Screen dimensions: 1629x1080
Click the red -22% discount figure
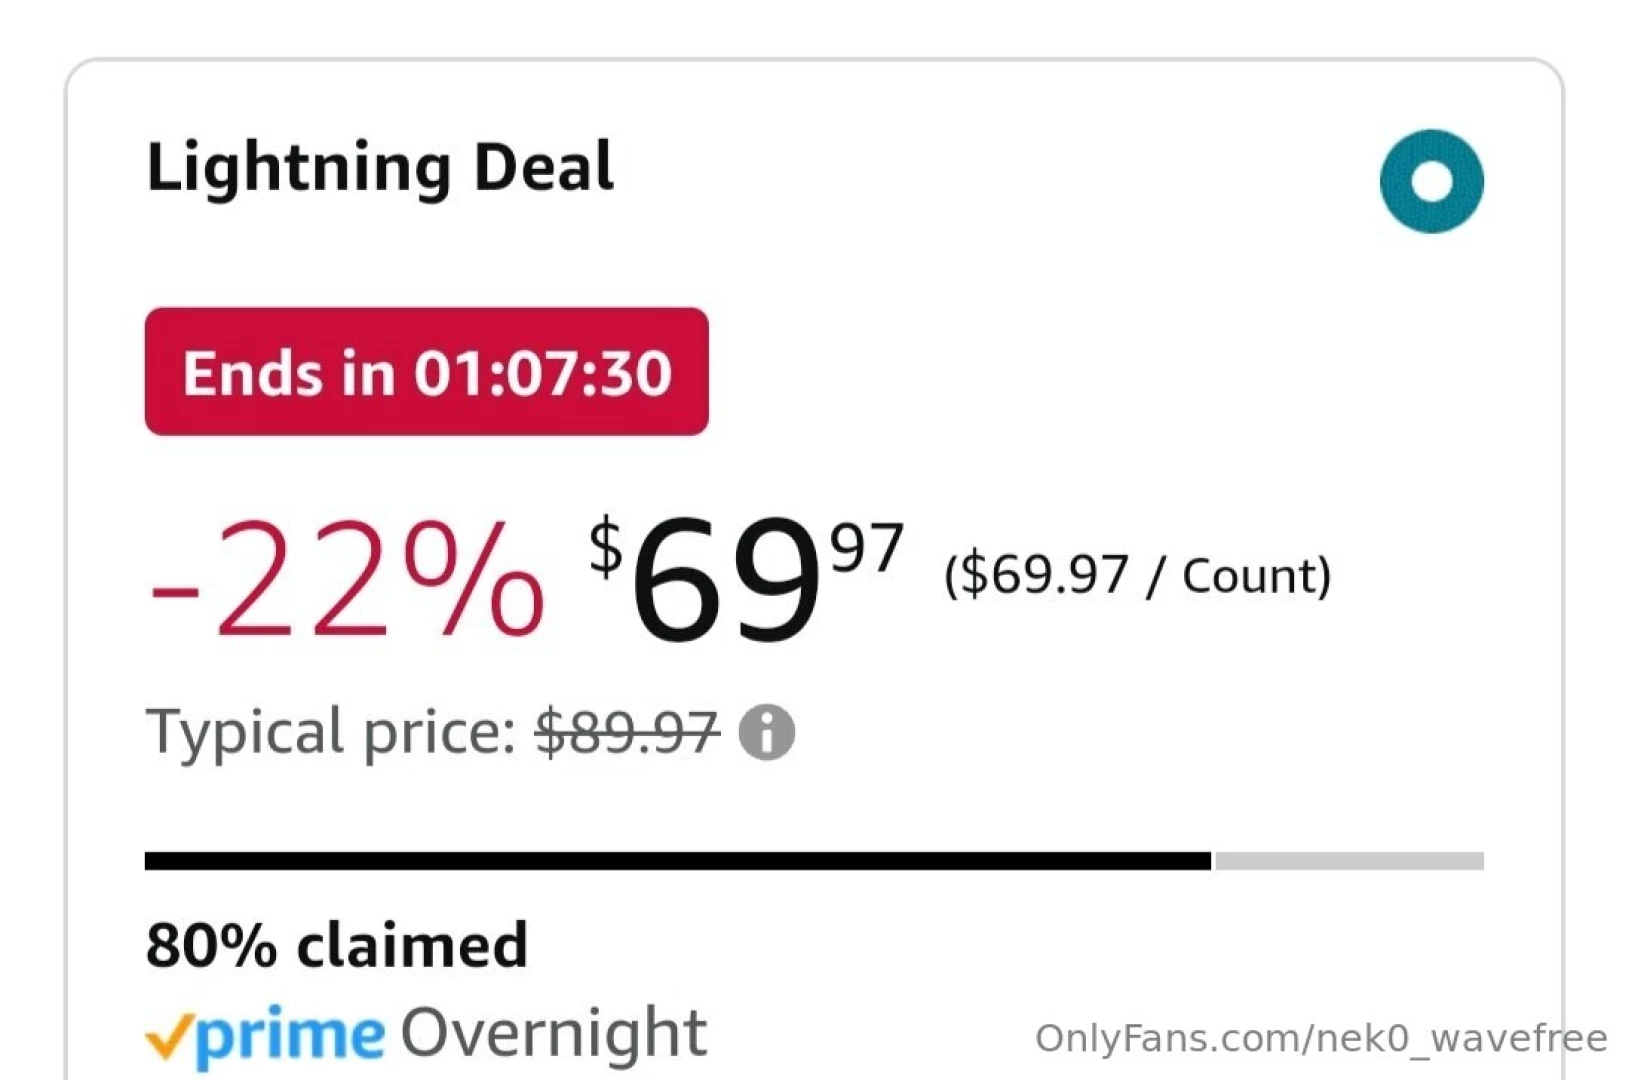pyautogui.click(x=347, y=578)
